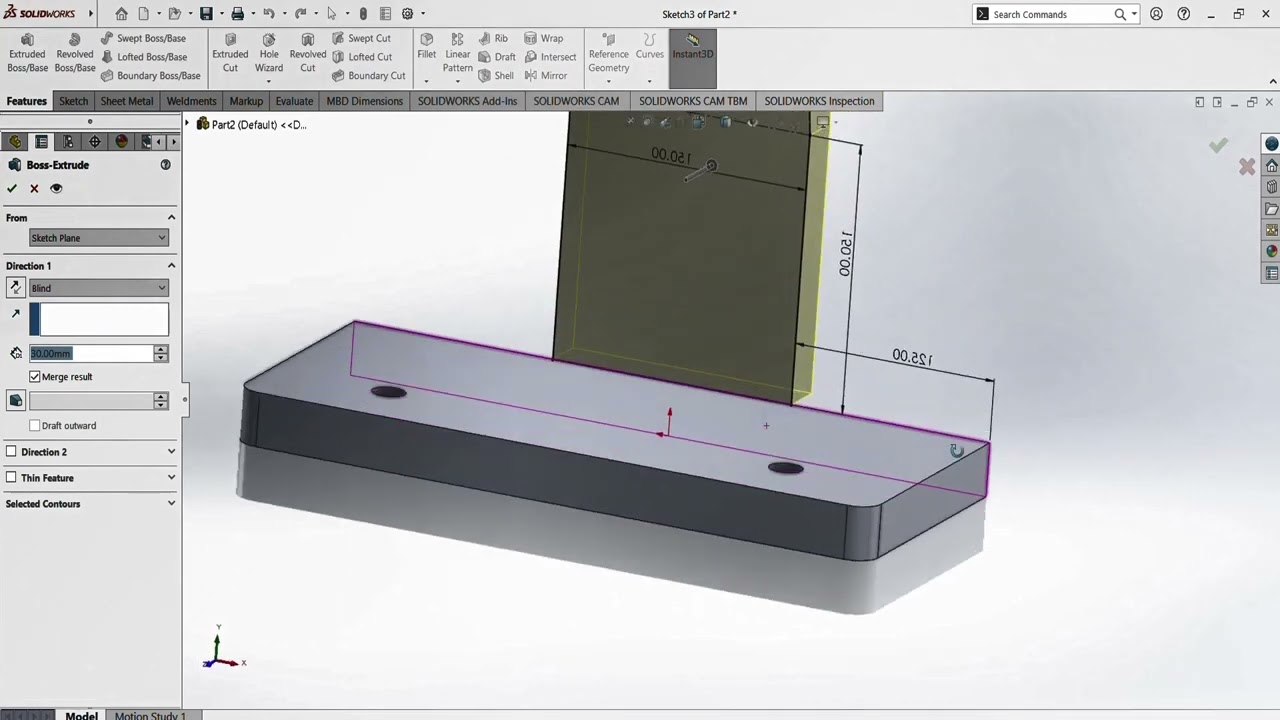Select Lofted Cut

(x=362, y=57)
